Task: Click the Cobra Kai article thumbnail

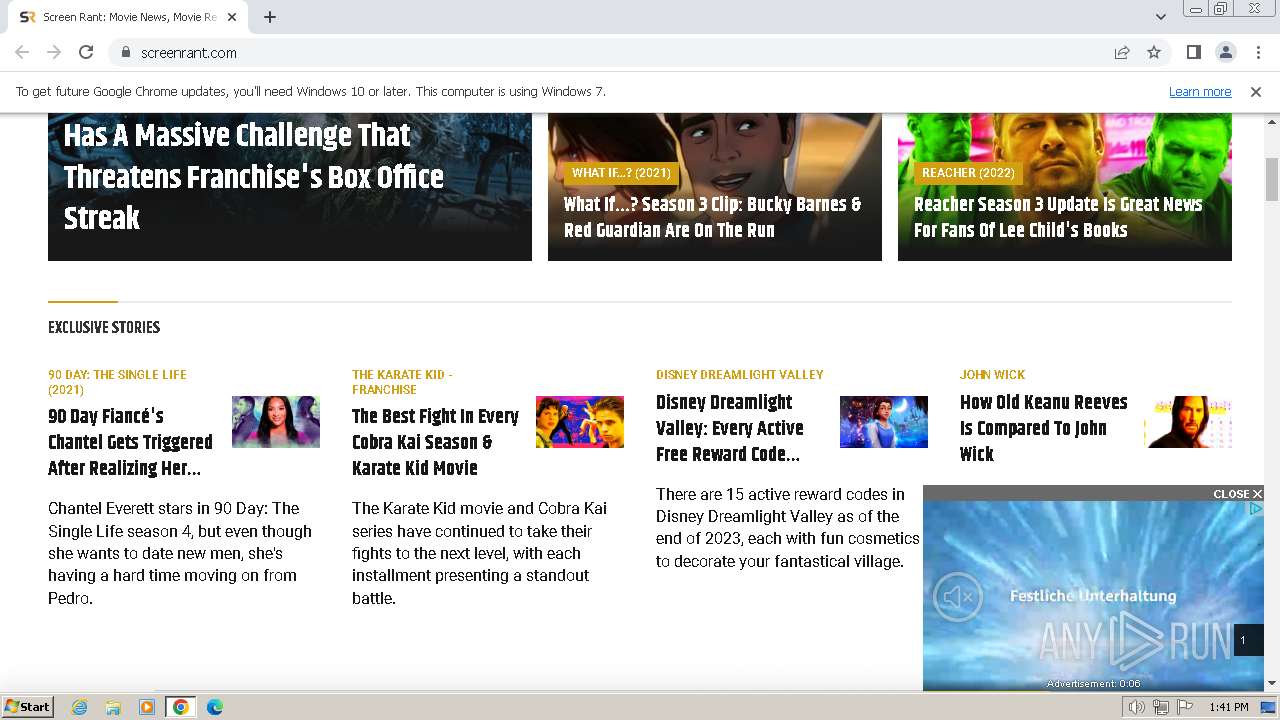Action: [x=580, y=422]
